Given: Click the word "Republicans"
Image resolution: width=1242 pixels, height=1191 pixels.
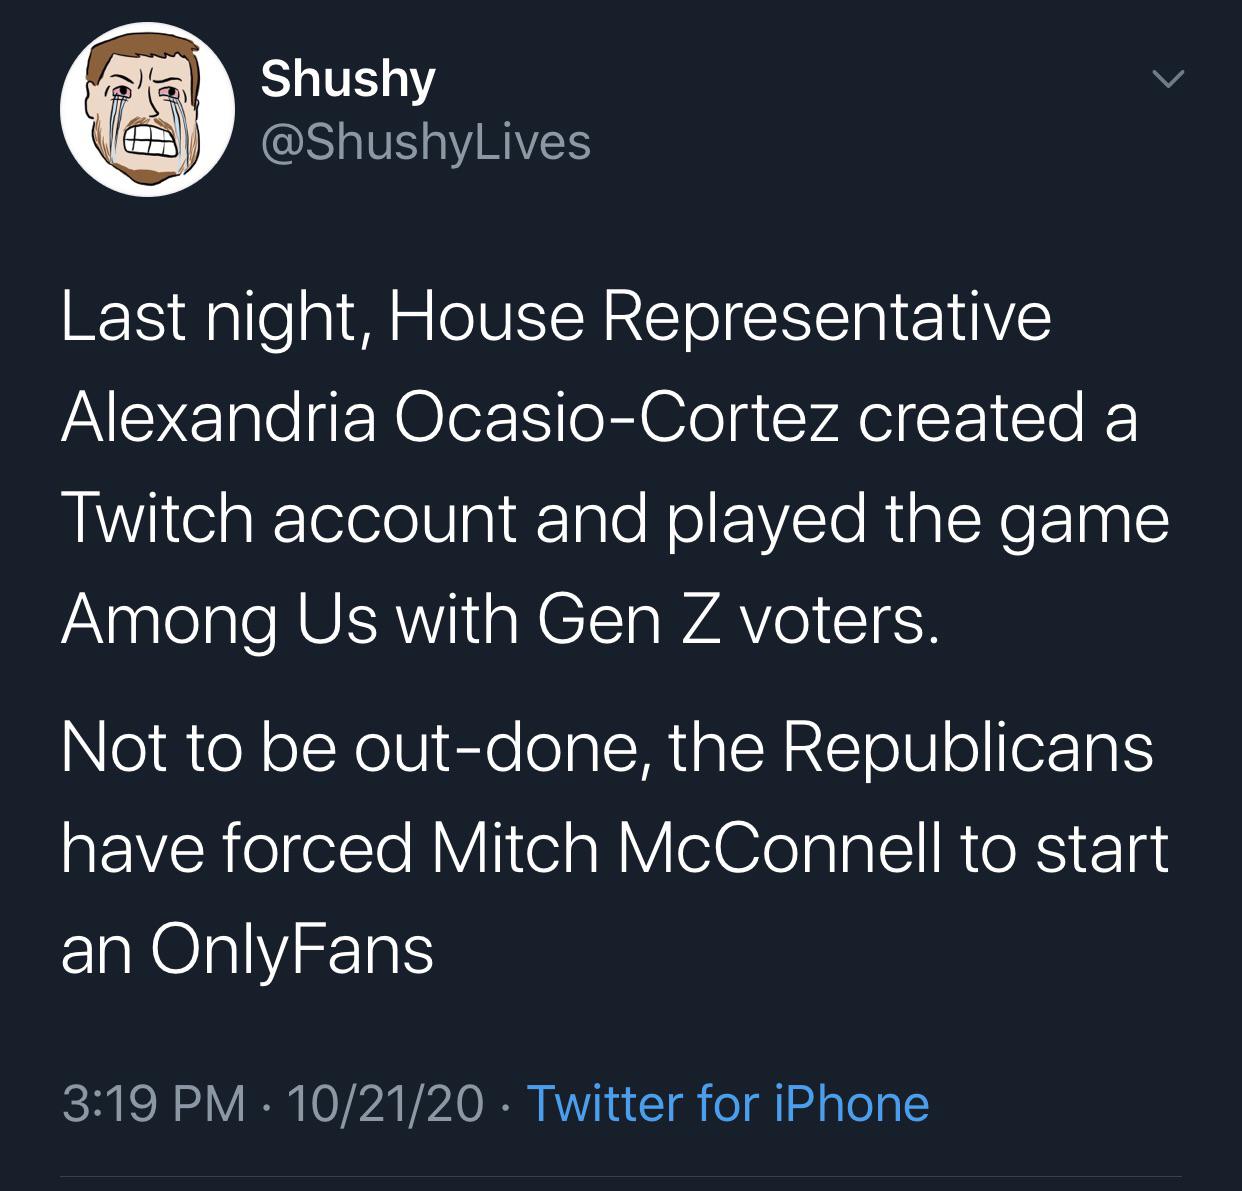Looking at the screenshot, I should click(967, 748).
